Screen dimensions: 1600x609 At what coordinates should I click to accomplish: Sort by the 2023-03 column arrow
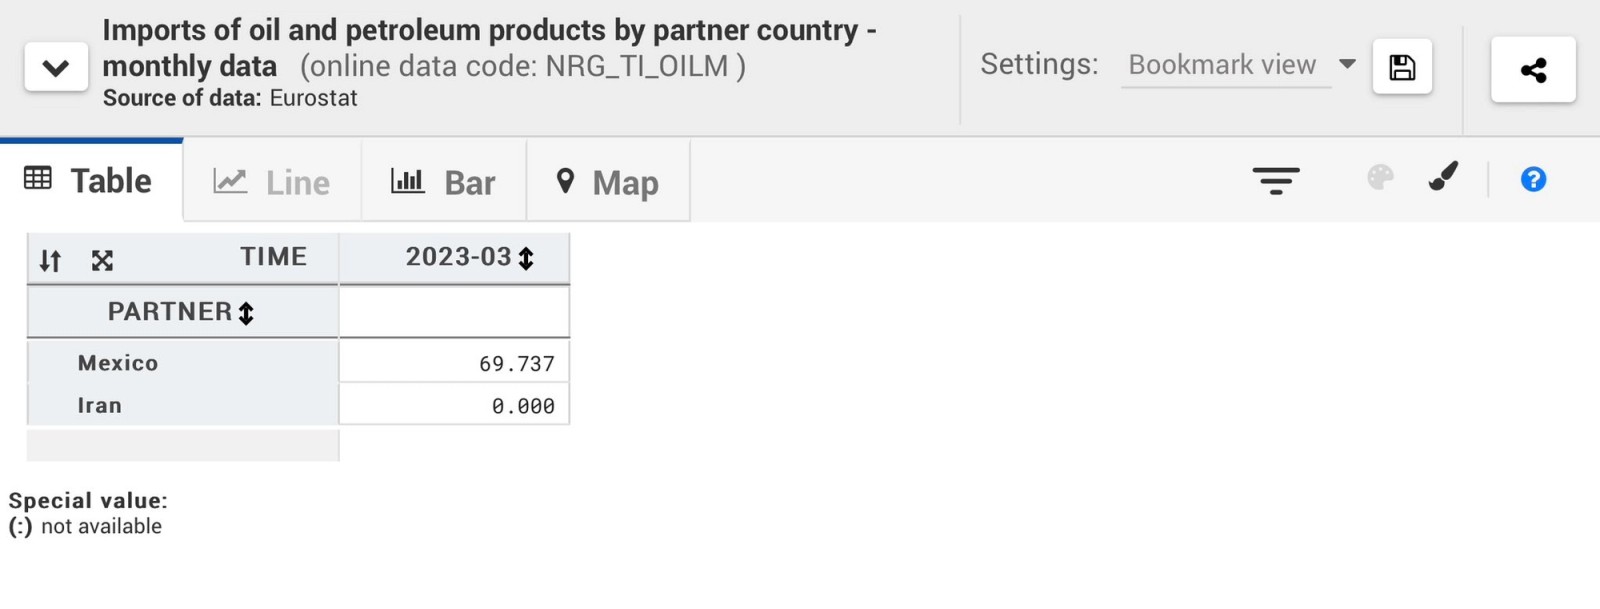pos(526,258)
